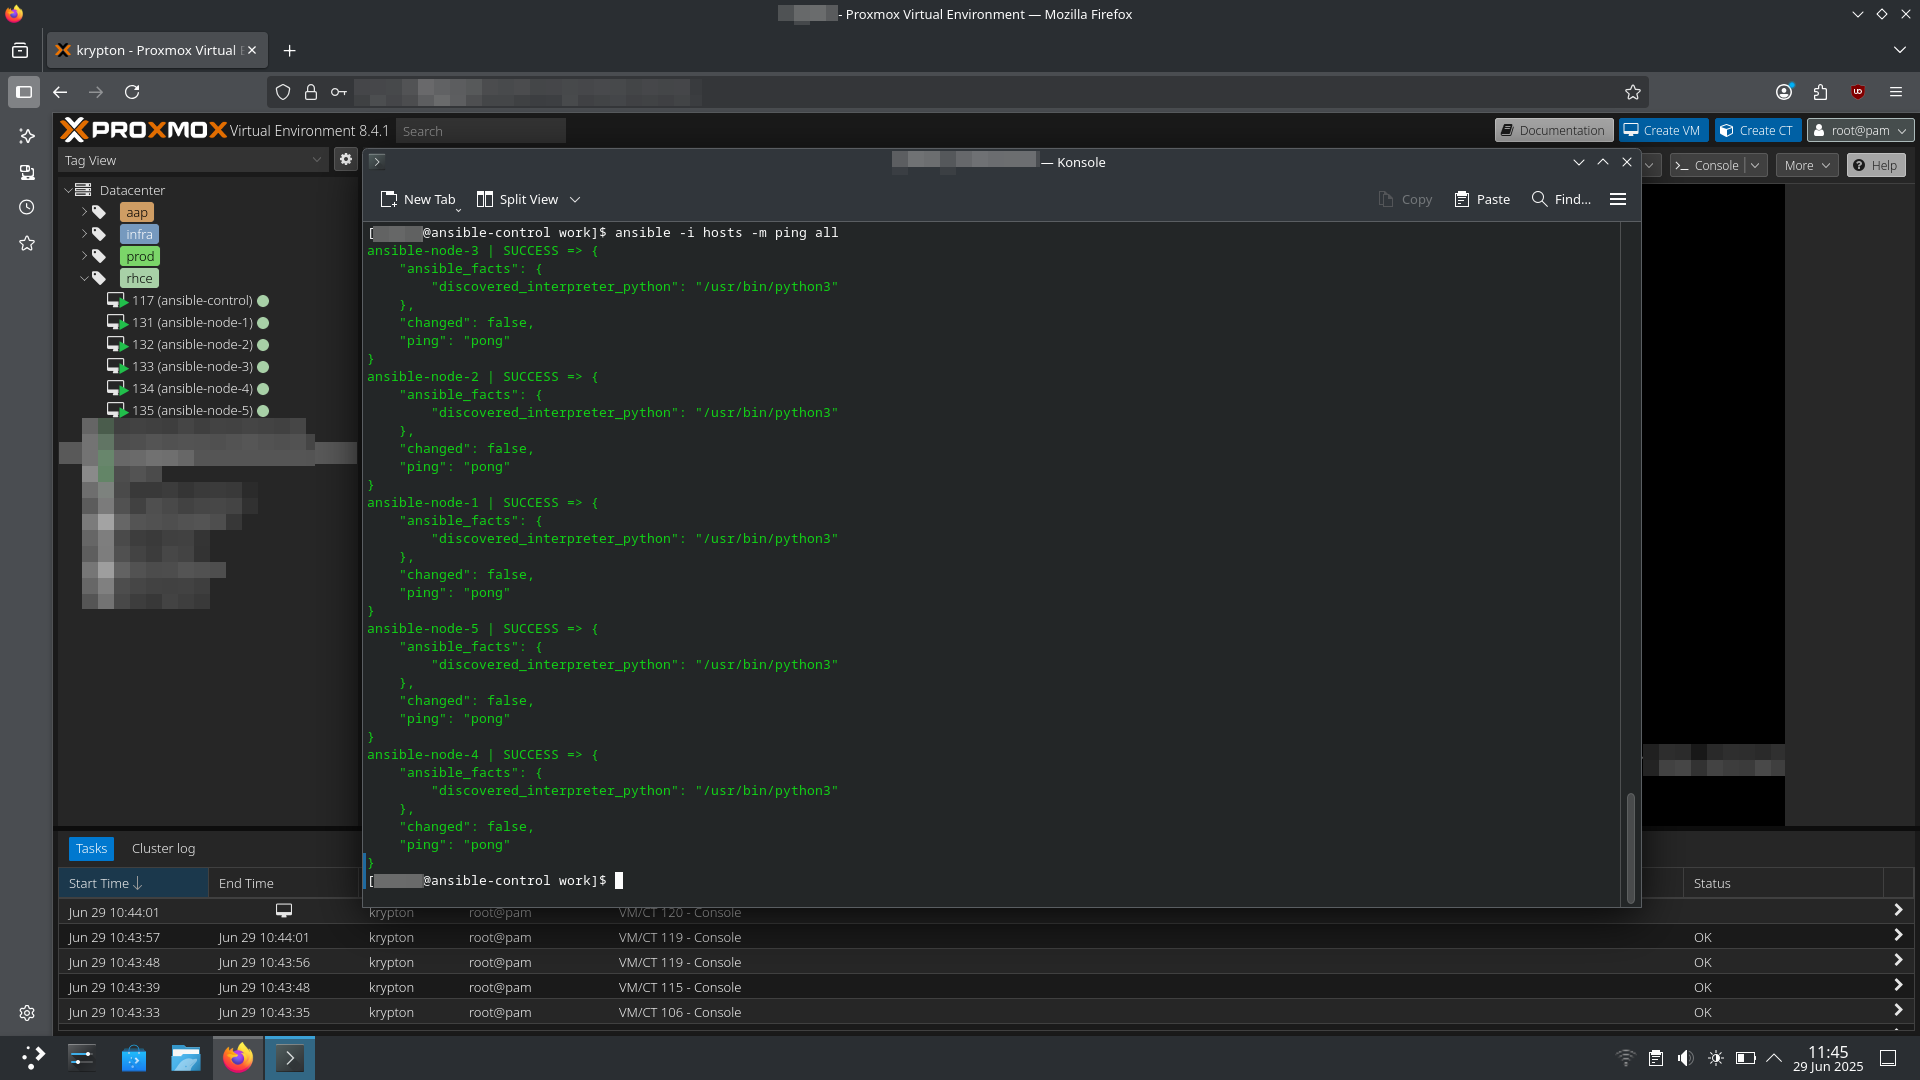Open root@pam user dropdown
The height and width of the screenshot is (1080, 1920).
coord(1860,130)
